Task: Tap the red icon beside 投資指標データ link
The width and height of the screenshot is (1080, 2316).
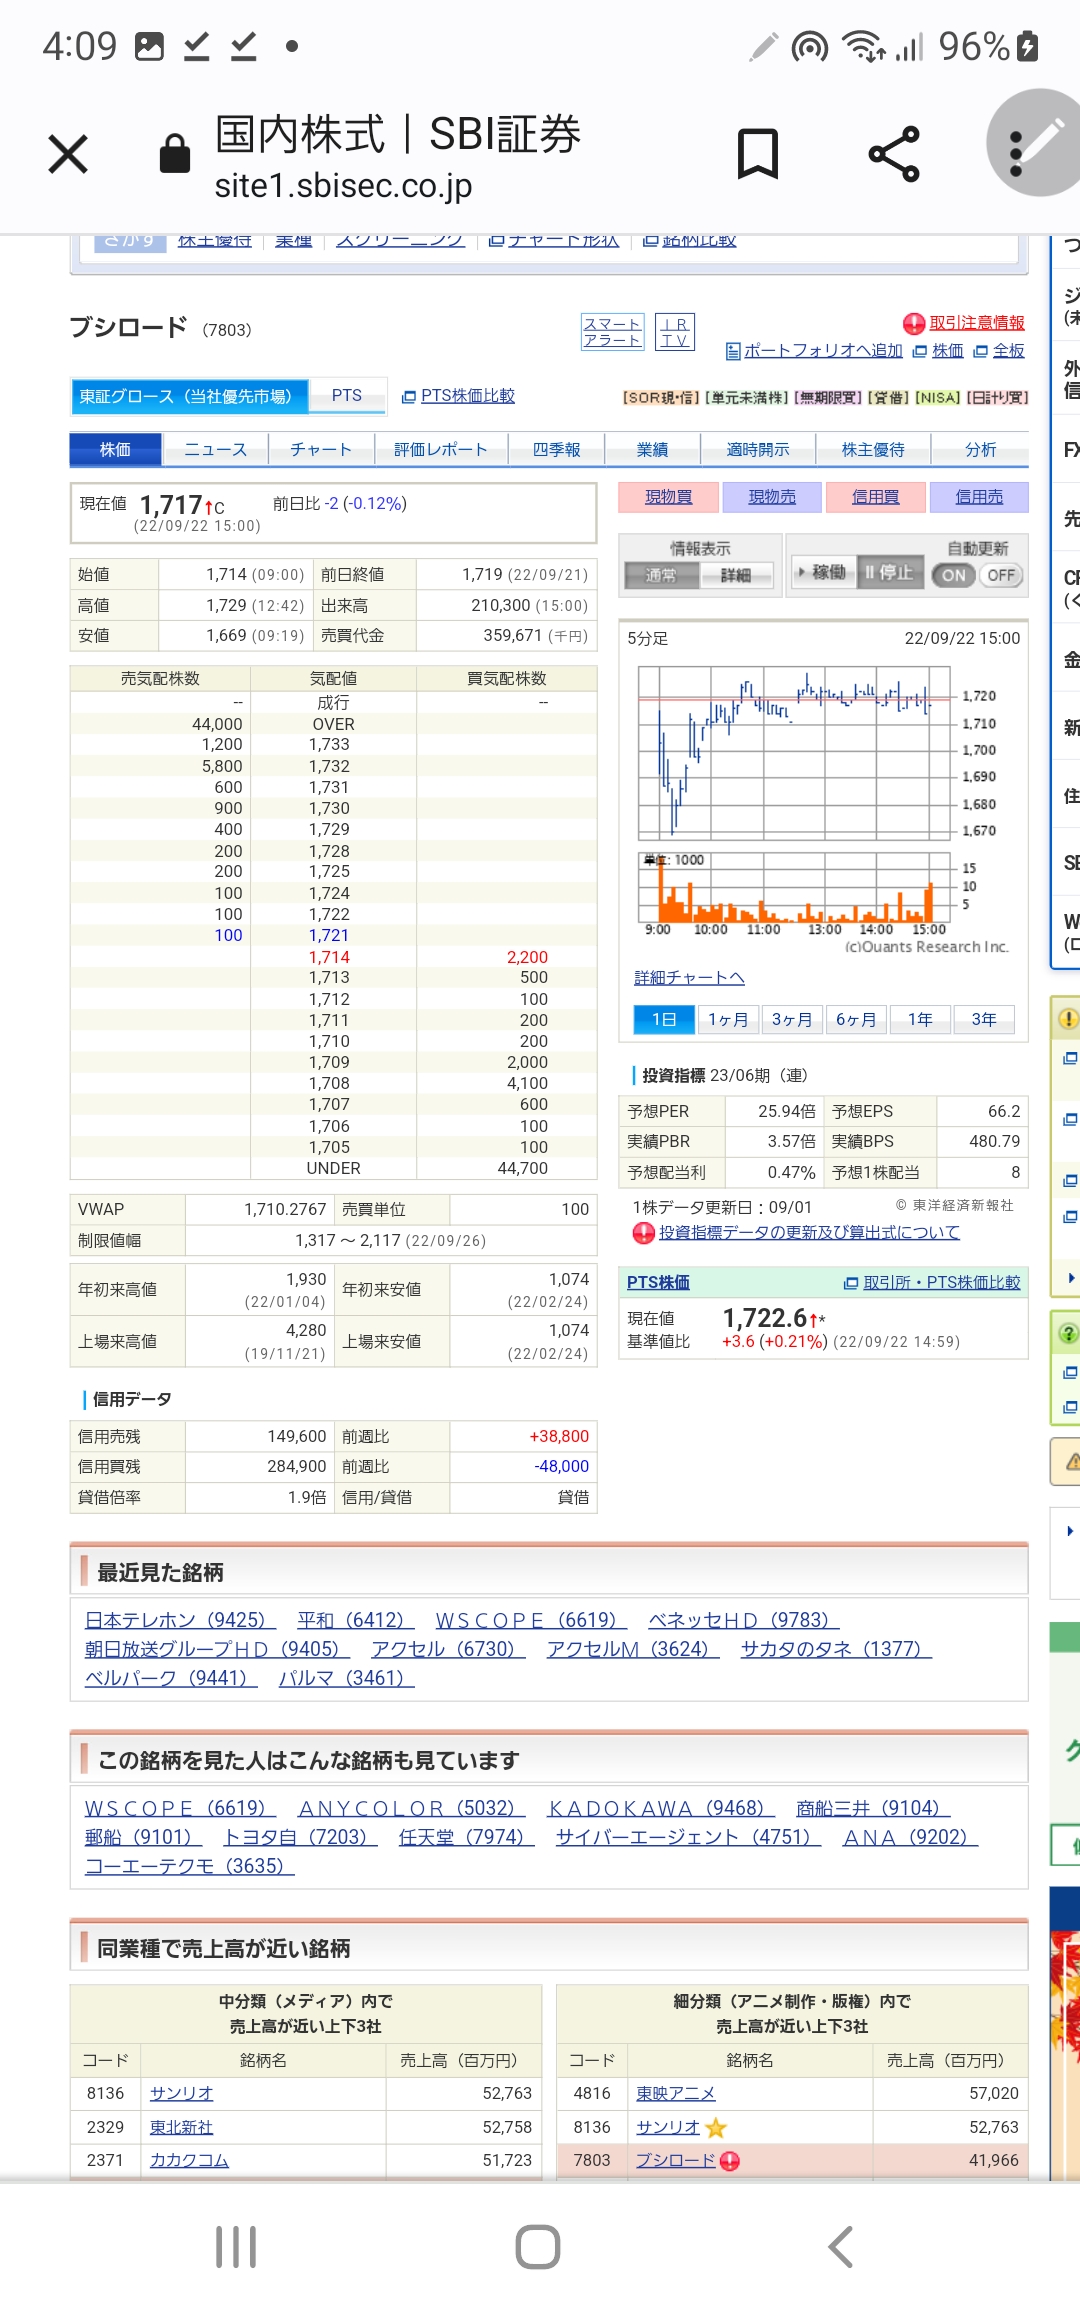Action: pos(644,1233)
